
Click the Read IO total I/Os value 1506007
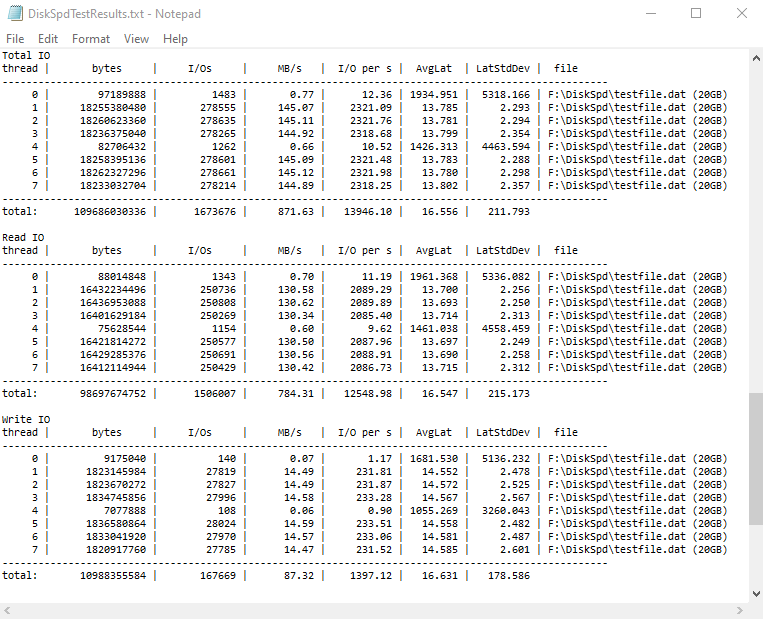pyautogui.click(x=212, y=393)
